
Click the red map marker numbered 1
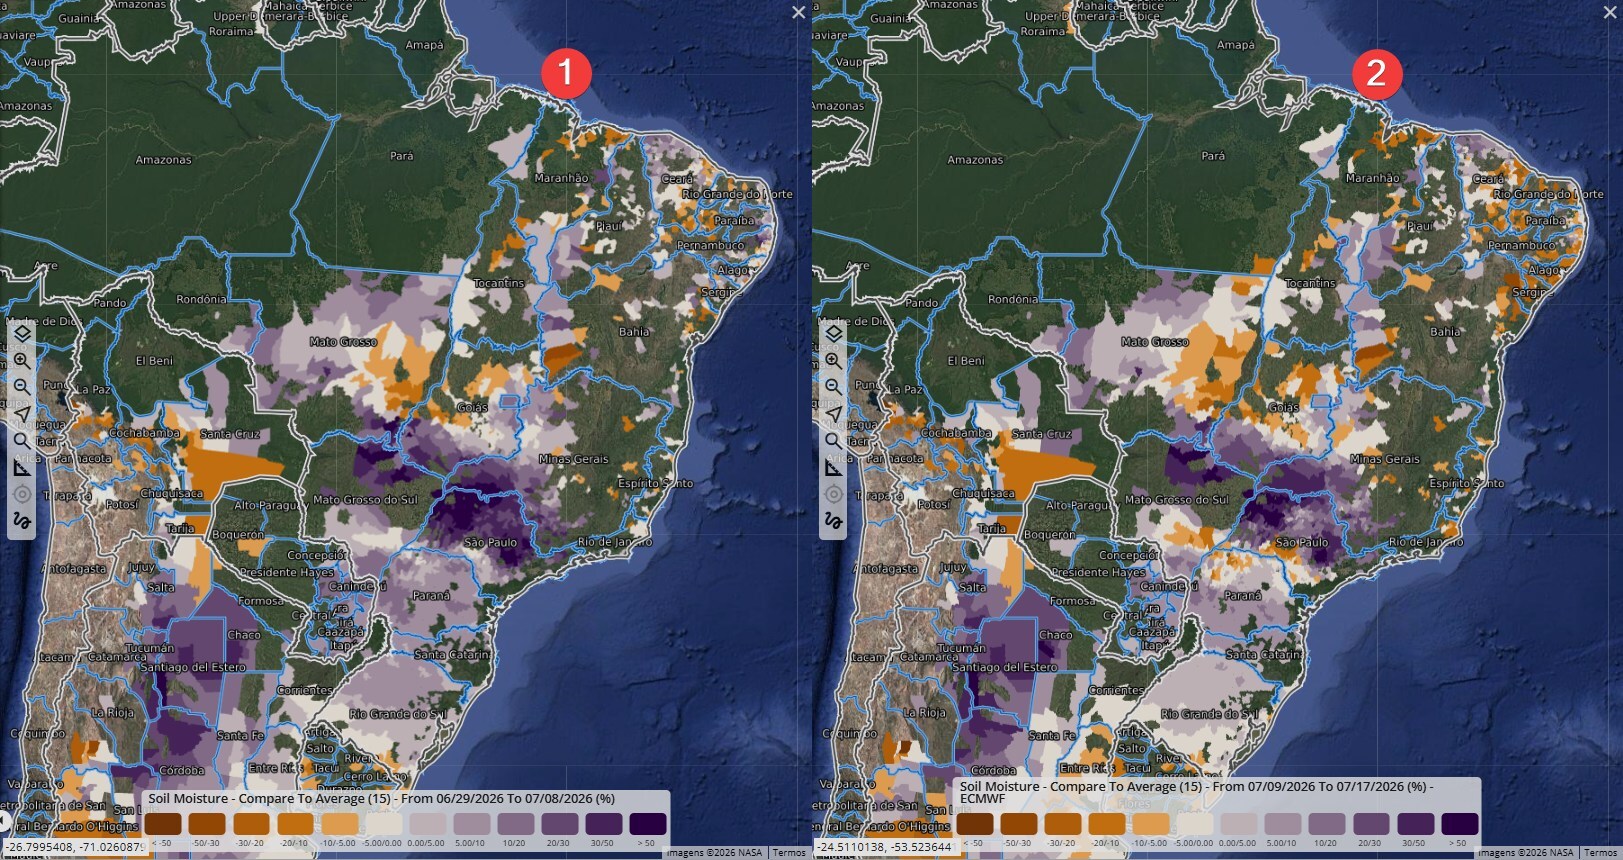565,72
